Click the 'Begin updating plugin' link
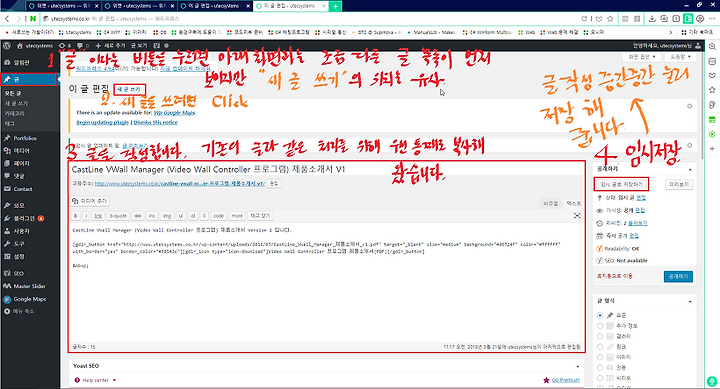This screenshot has height=389, width=720. click(x=102, y=123)
